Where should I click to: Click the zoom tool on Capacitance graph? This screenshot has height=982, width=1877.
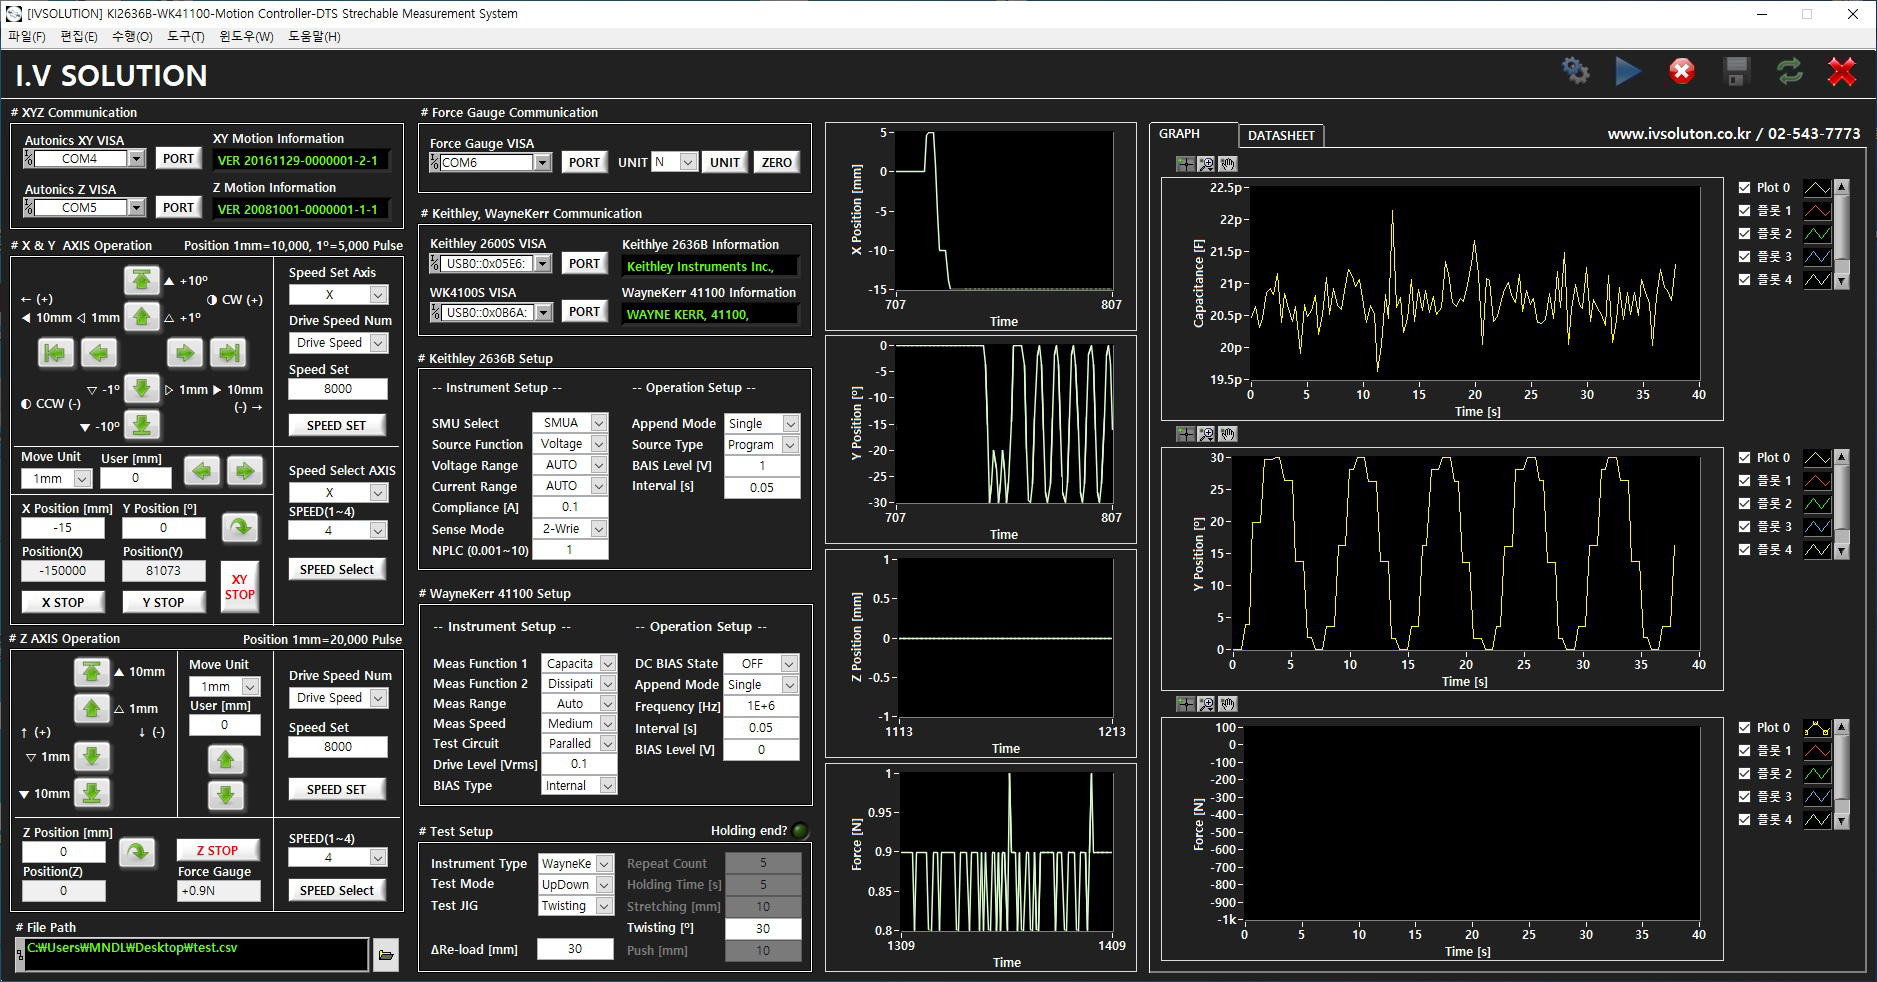pyautogui.click(x=1206, y=164)
